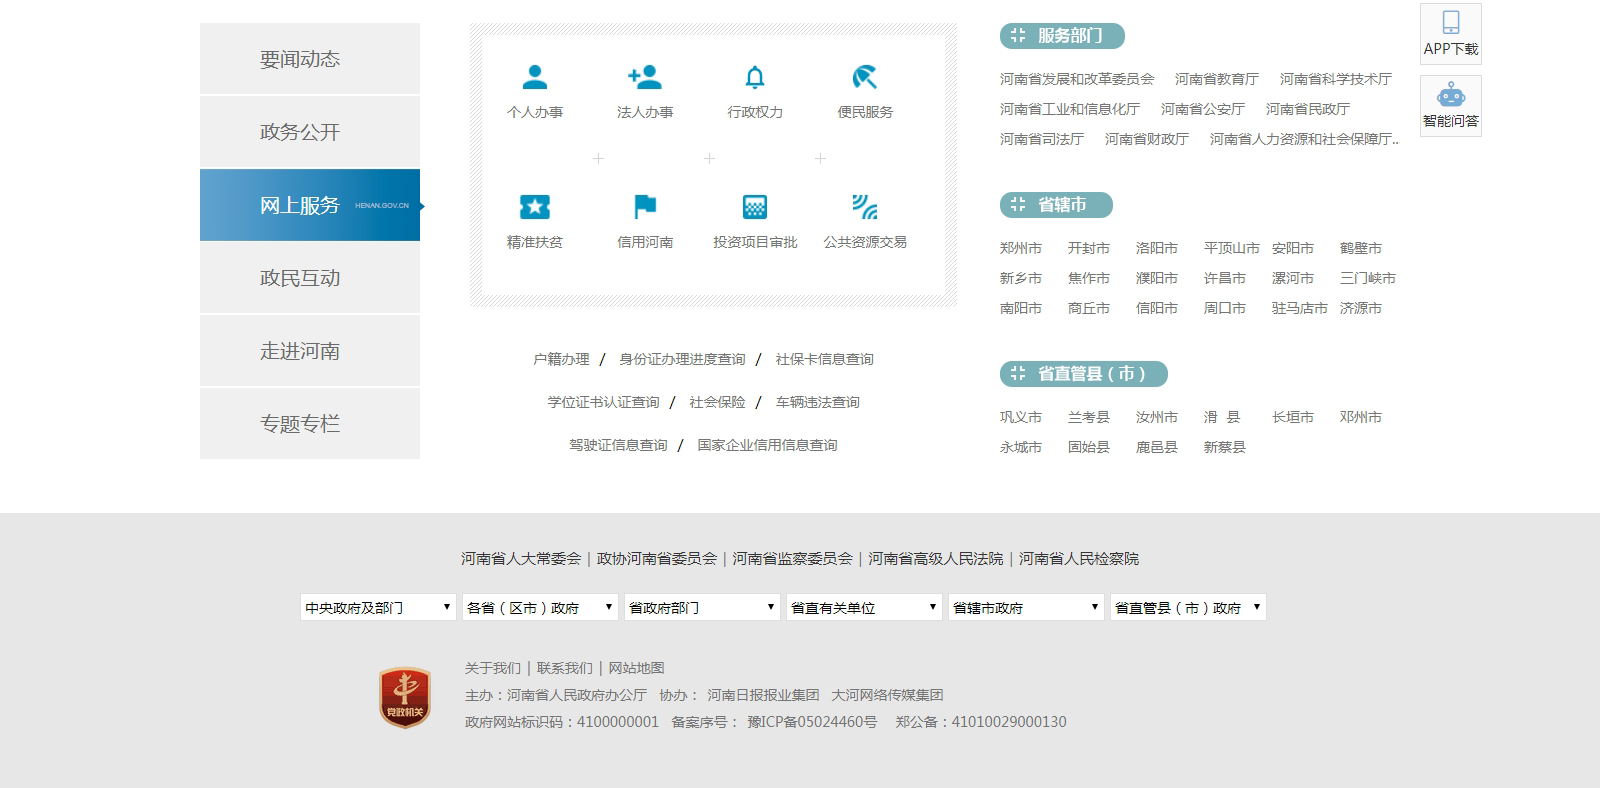Expand the 中央政府及部门 dropdown
Image resolution: width=1600 pixels, height=788 pixels.
378,607
